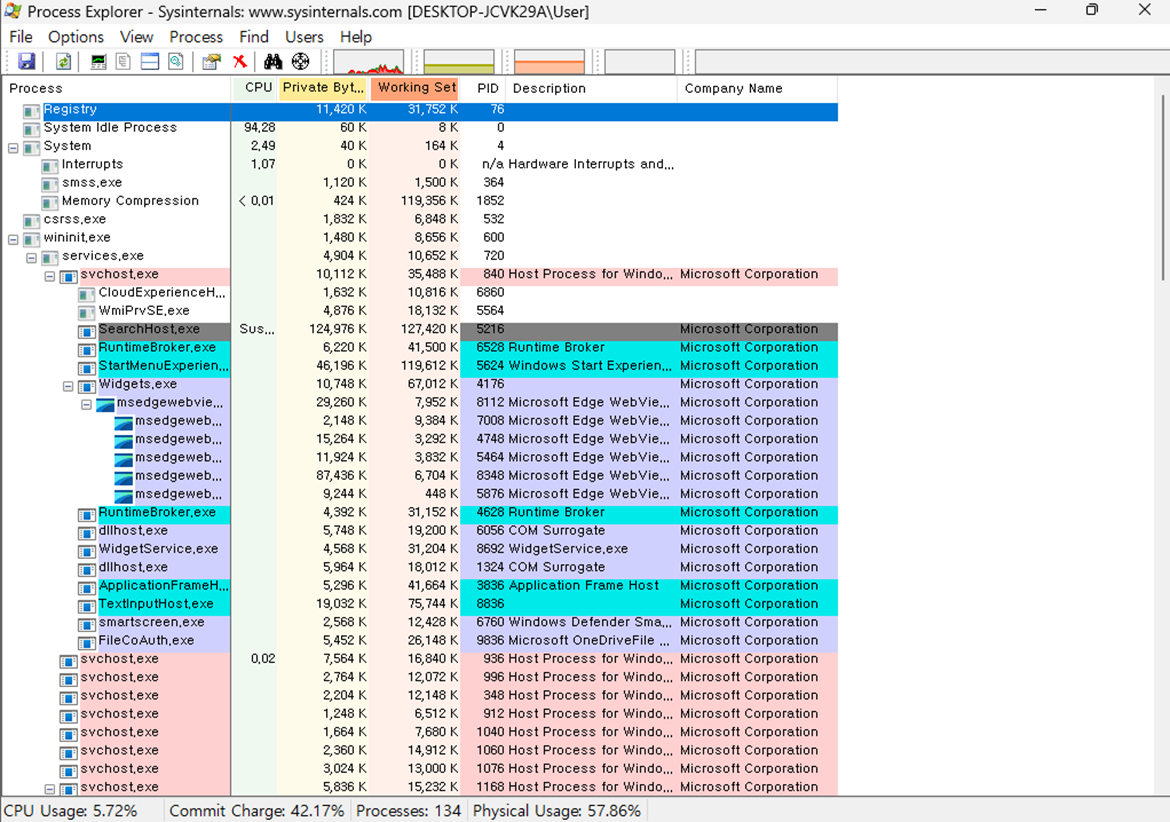Select the Interrupts row

[x=420, y=164]
